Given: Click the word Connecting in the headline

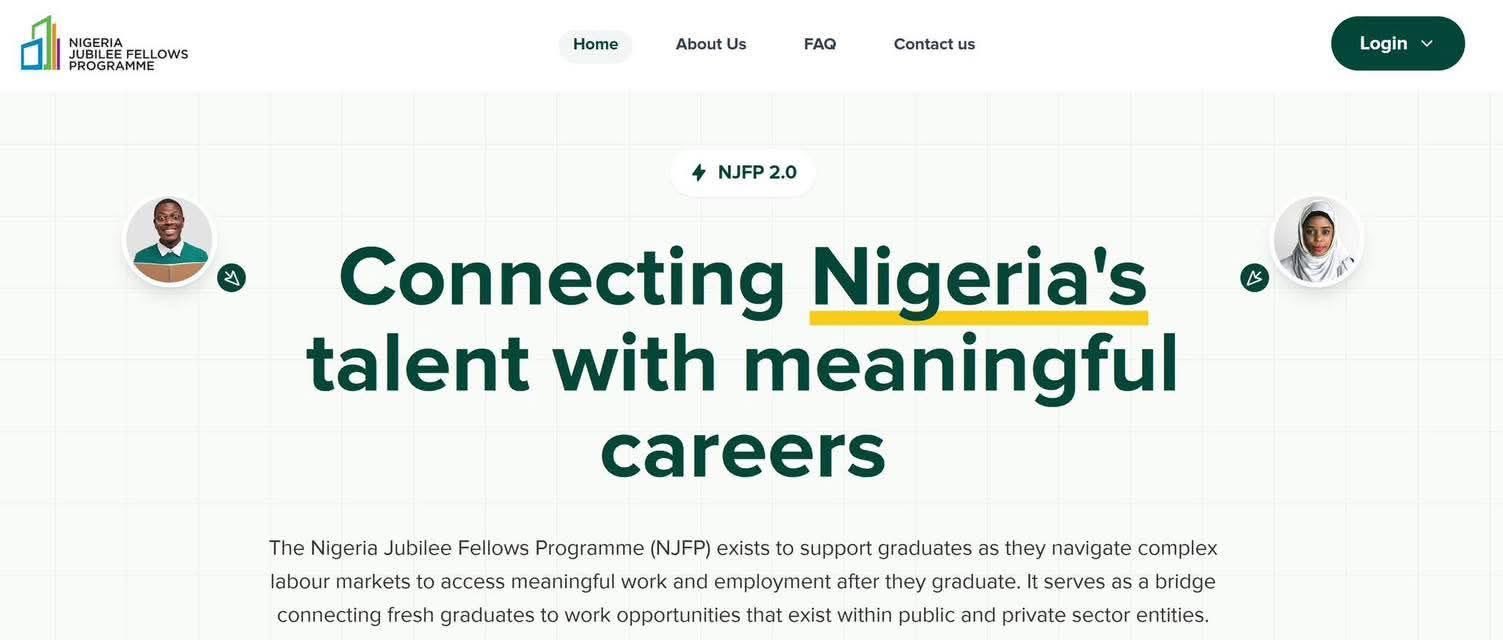Looking at the screenshot, I should [562, 277].
